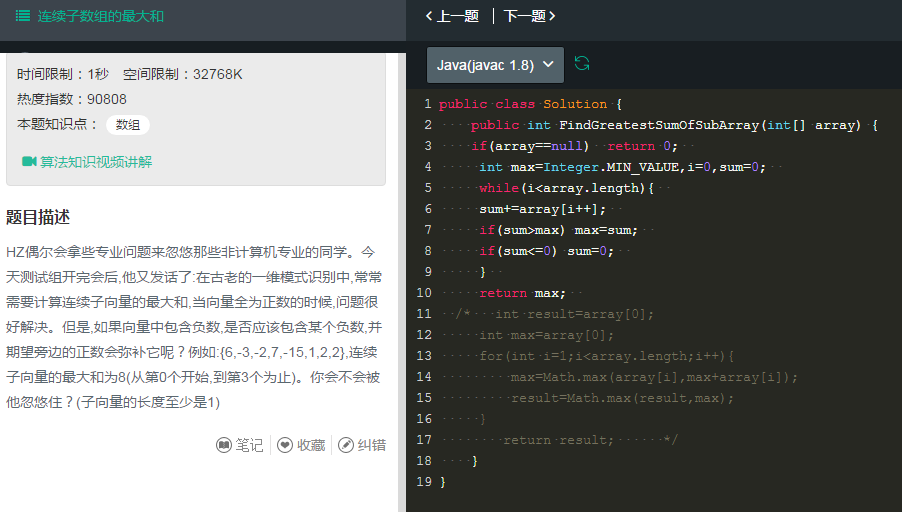Click the line if(array==null) return 0;
The image size is (902, 512).
tap(575, 146)
